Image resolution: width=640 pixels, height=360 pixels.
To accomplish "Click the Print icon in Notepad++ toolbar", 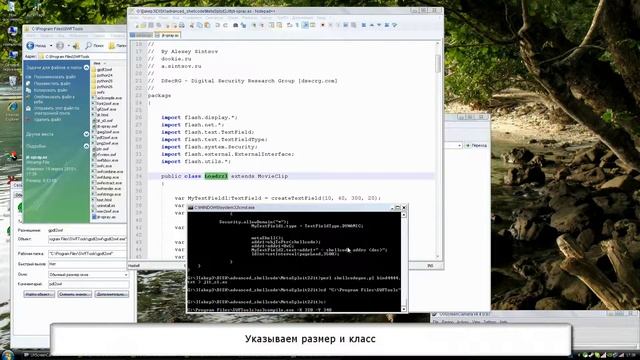I will [x=181, y=25].
